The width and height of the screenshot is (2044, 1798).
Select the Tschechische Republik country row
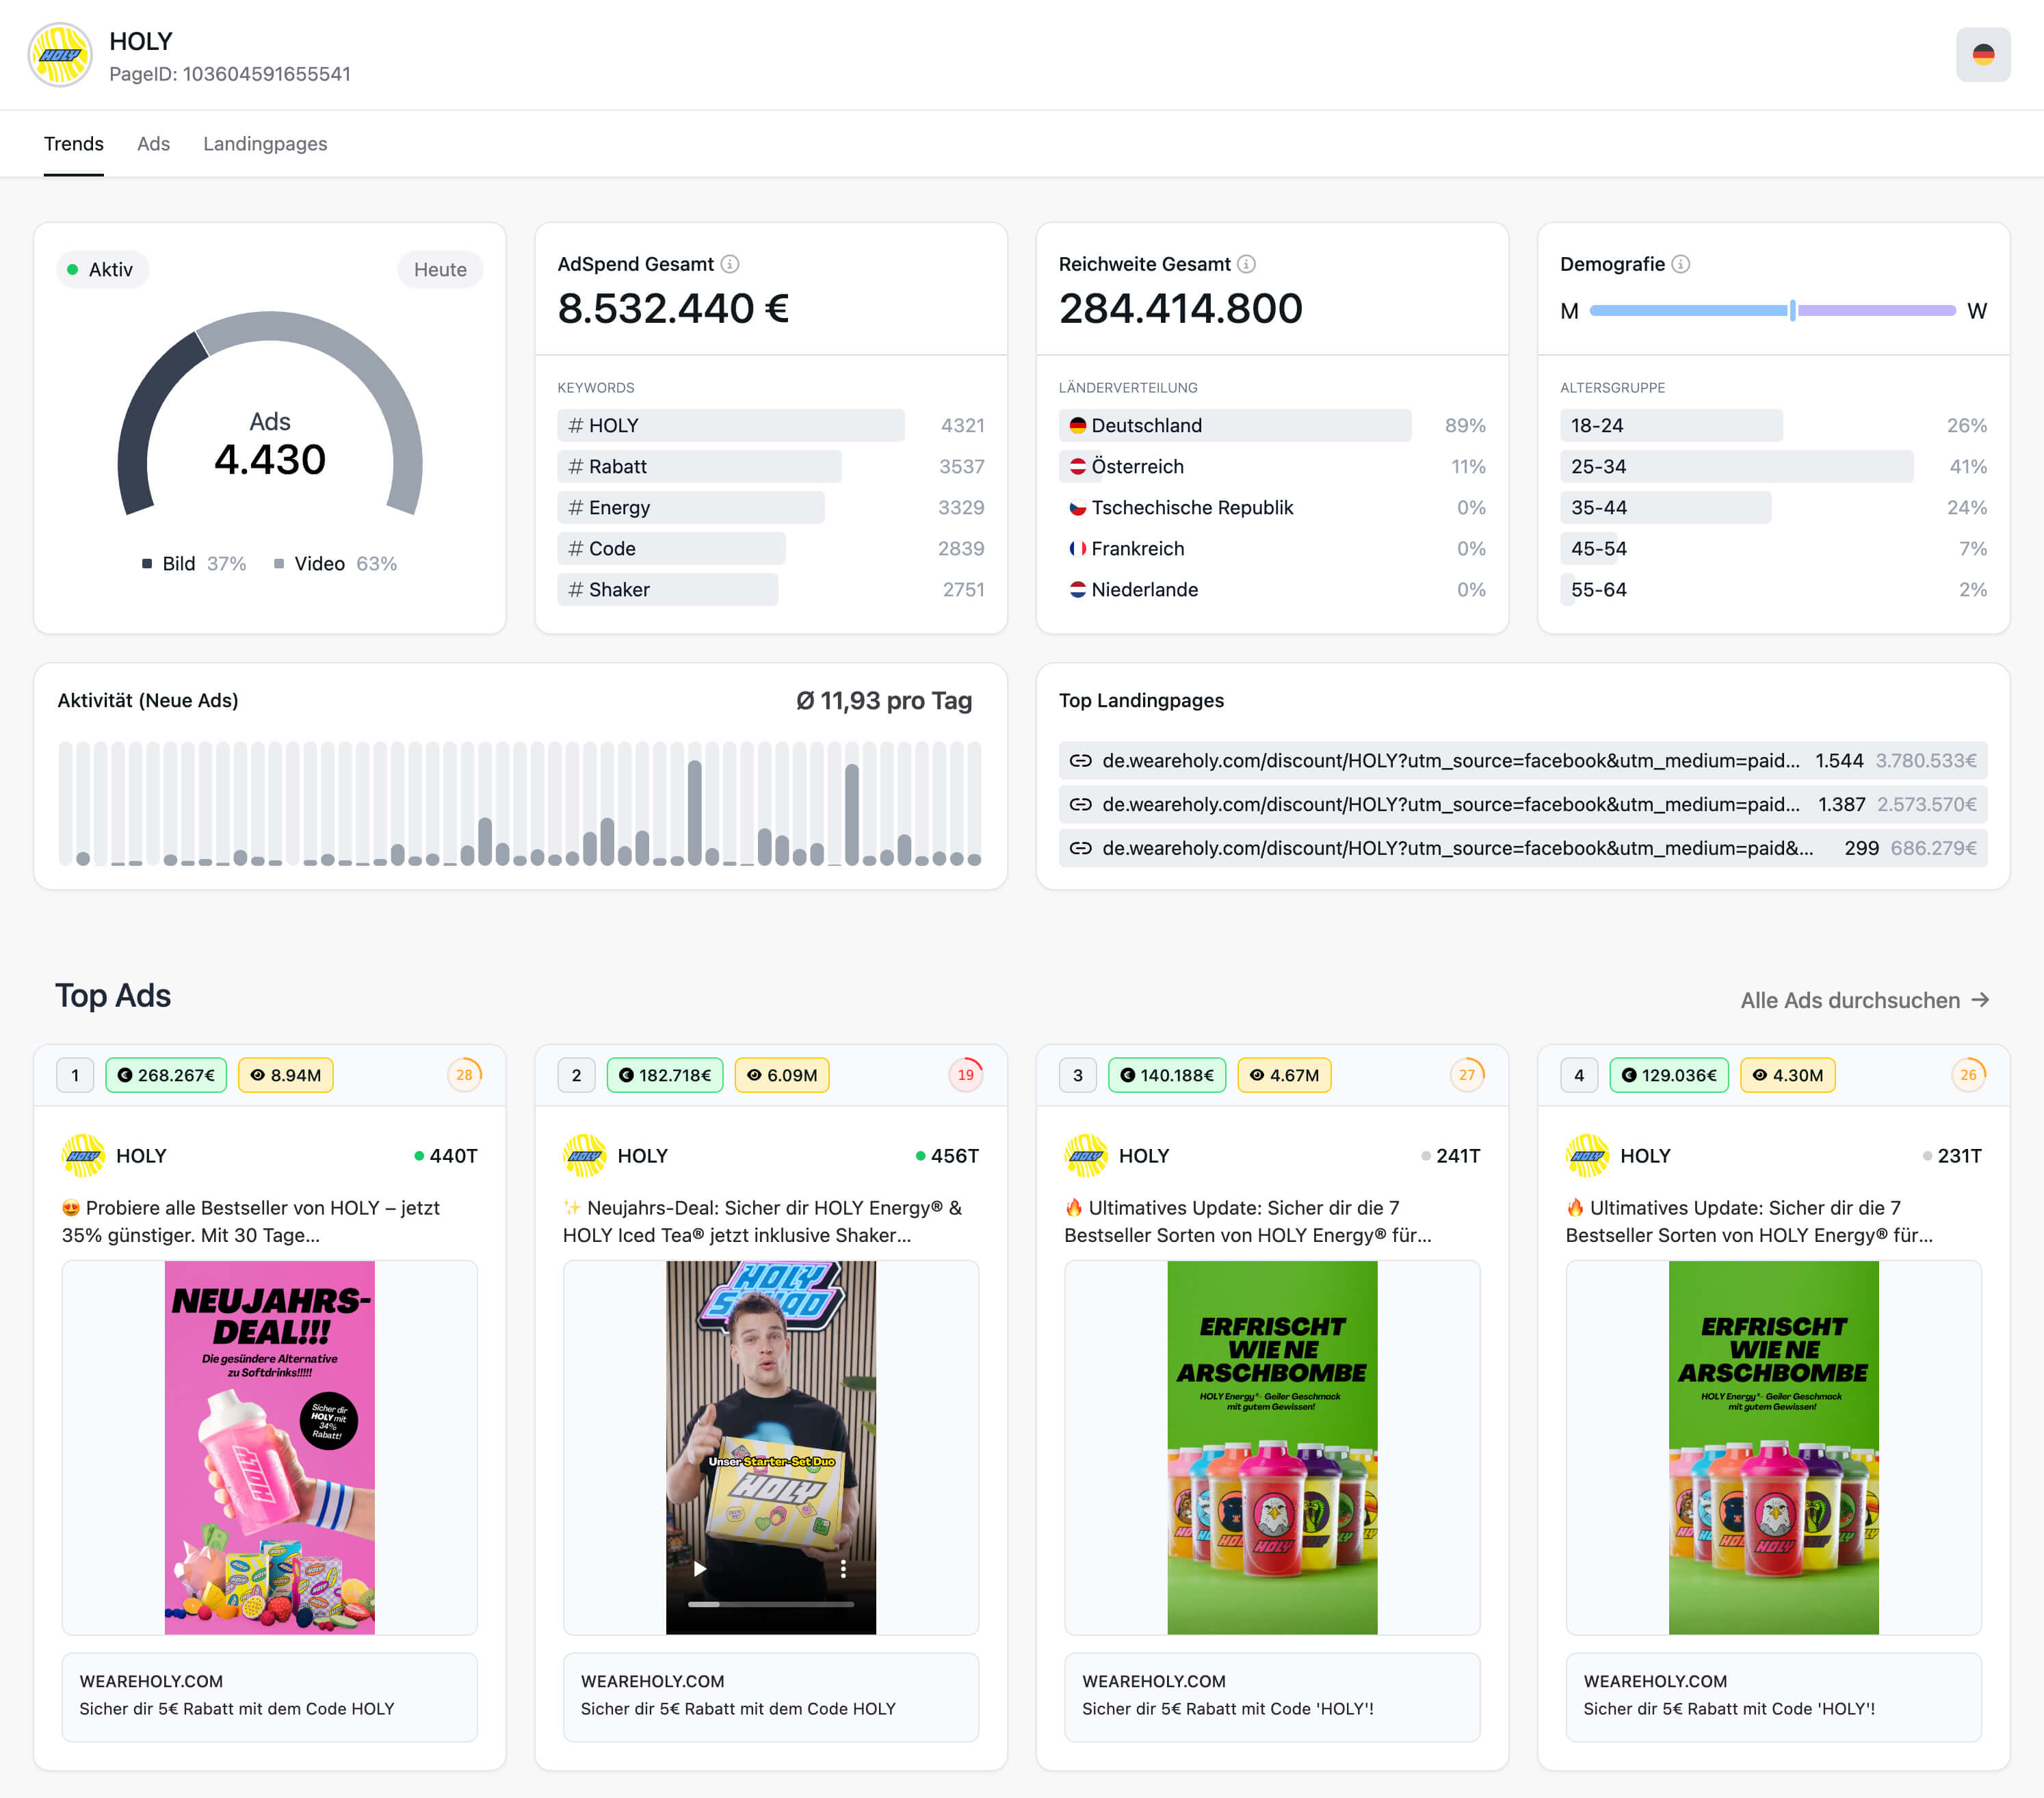(1272, 507)
